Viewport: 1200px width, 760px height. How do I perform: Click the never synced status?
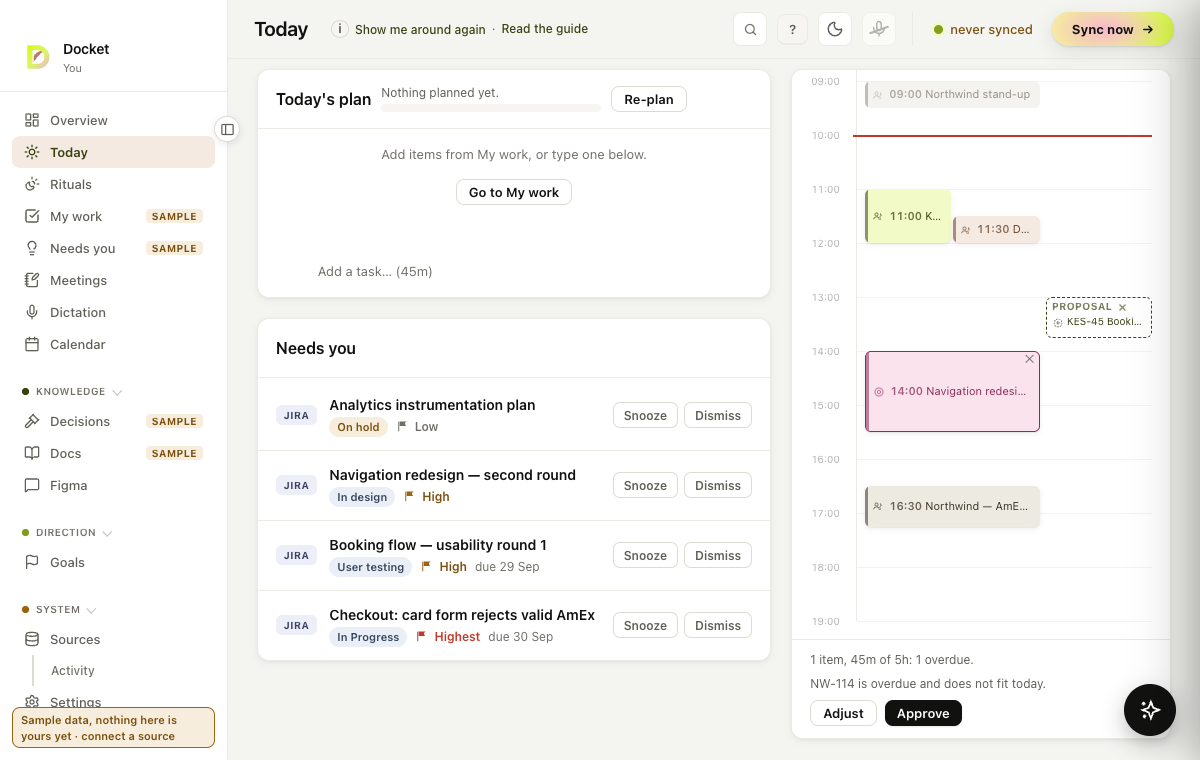[x=983, y=30]
